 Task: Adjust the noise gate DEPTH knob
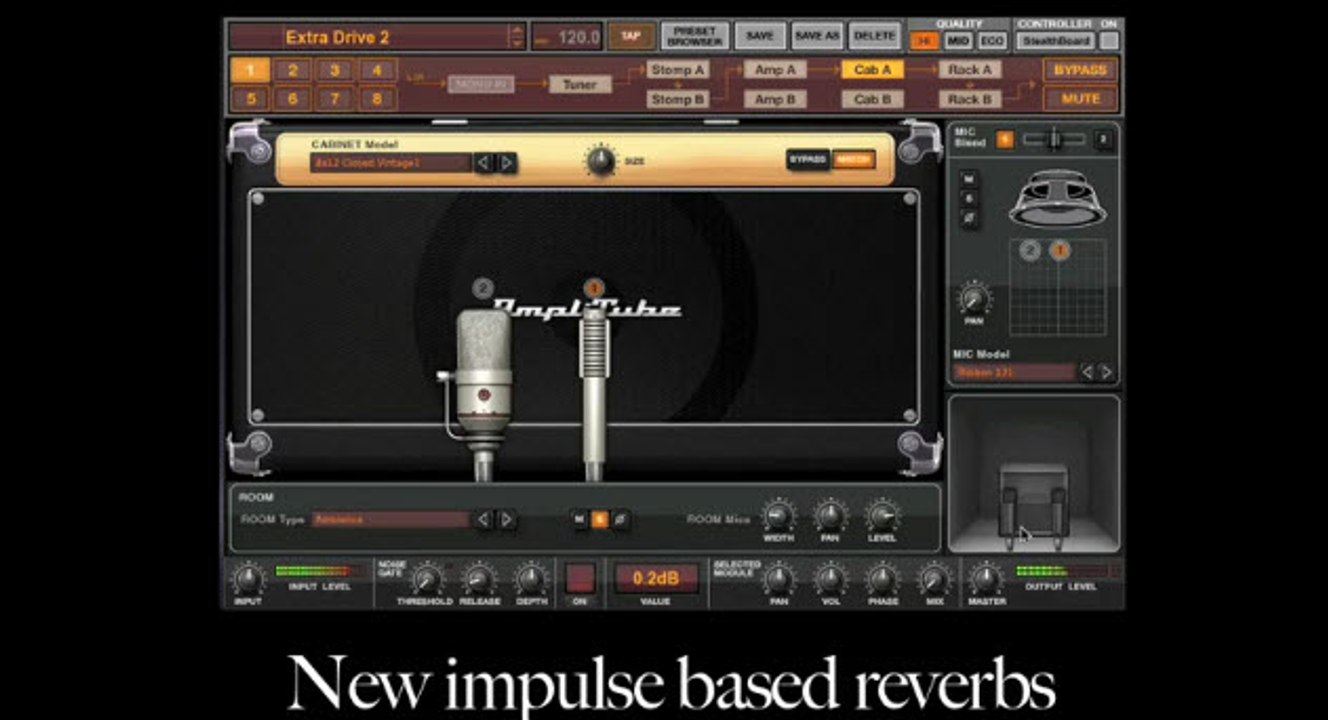[531, 579]
